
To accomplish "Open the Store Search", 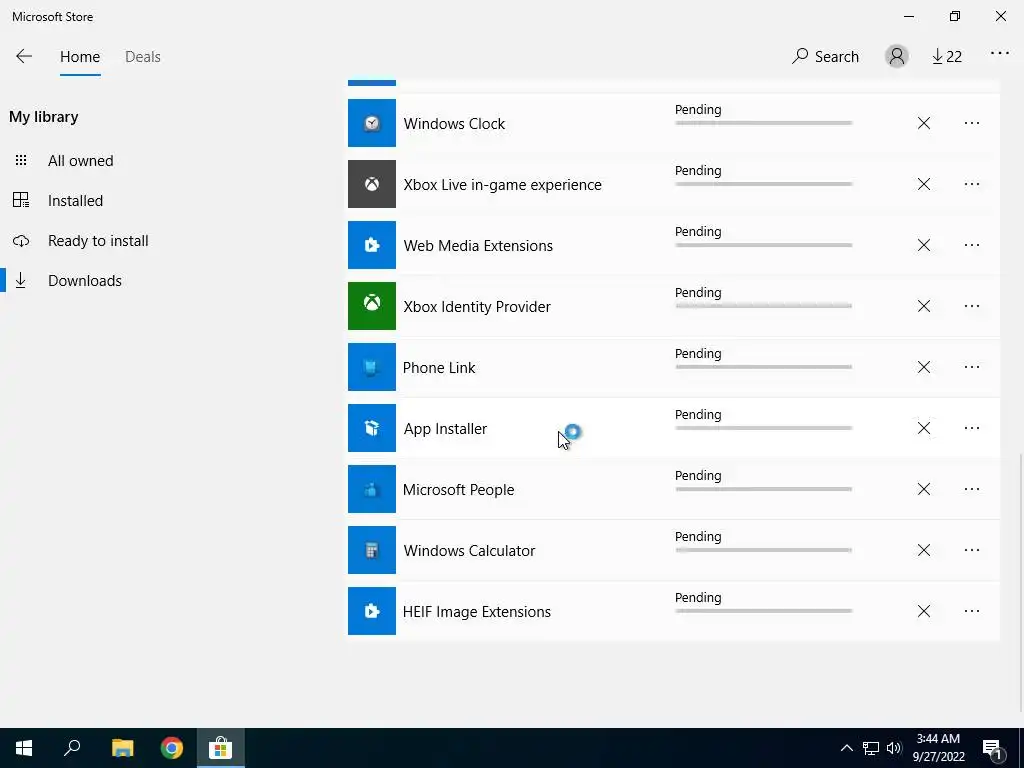I will [825, 57].
